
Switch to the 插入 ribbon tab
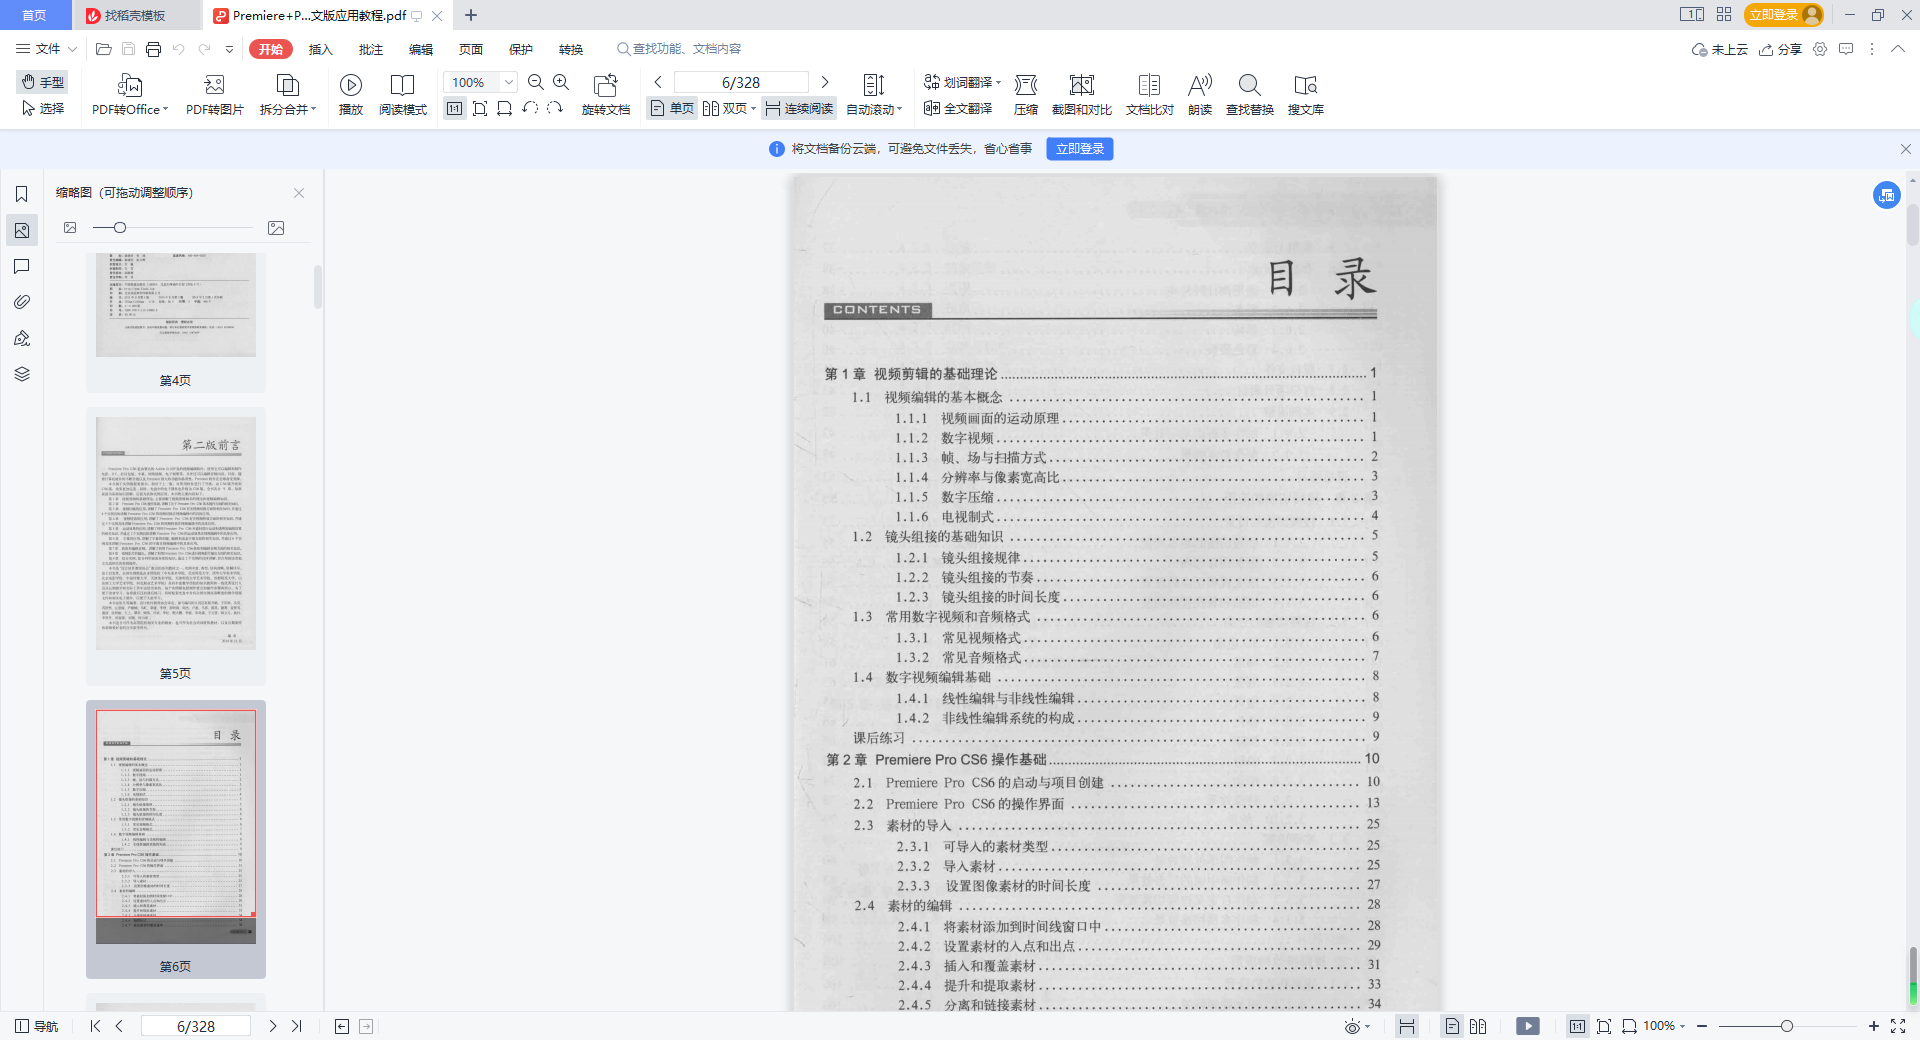[321, 49]
